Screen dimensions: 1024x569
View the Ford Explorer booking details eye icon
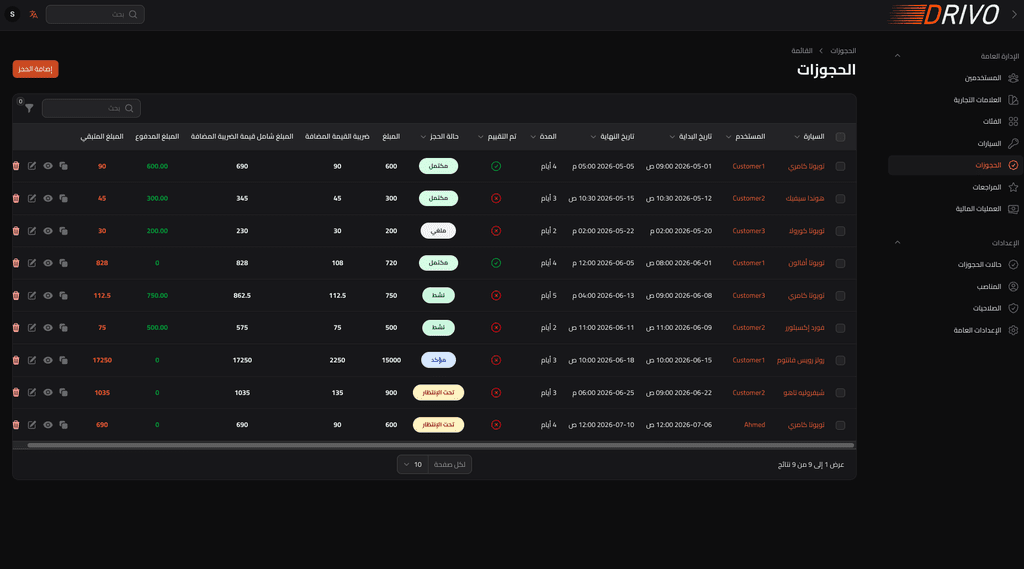[x=48, y=327]
